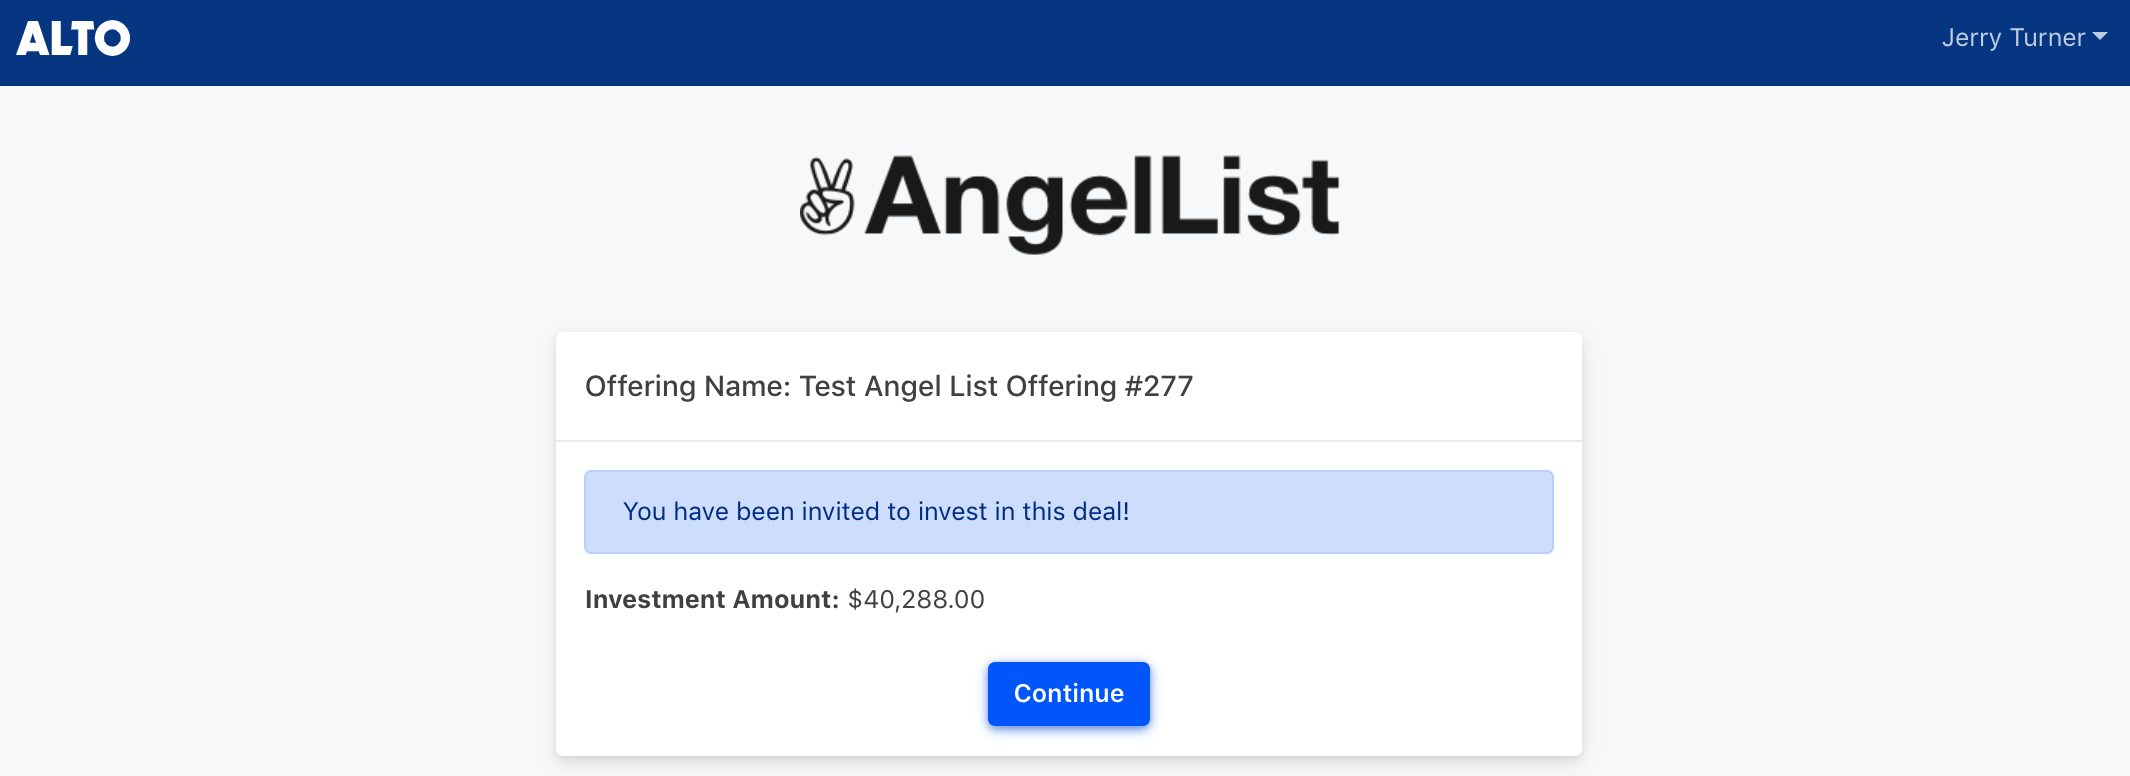2130x776 pixels.
Task: Click the Continue button
Action: tap(1068, 694)
